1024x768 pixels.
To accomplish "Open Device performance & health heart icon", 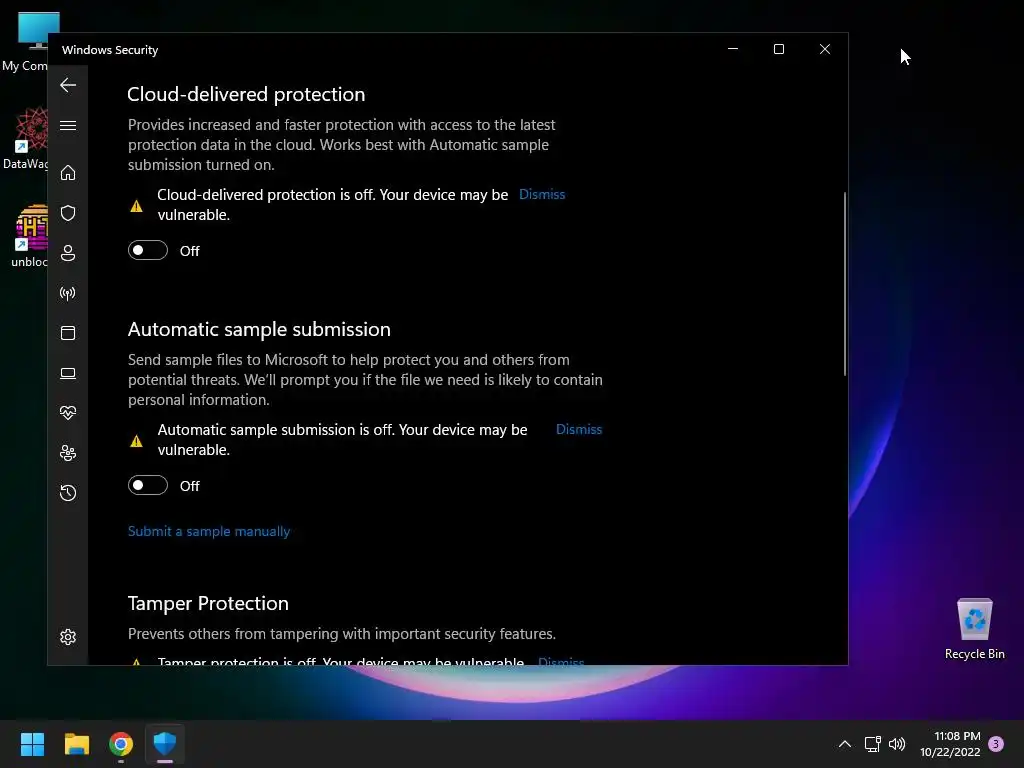I will pyautogui.click(x=68, y=413).
